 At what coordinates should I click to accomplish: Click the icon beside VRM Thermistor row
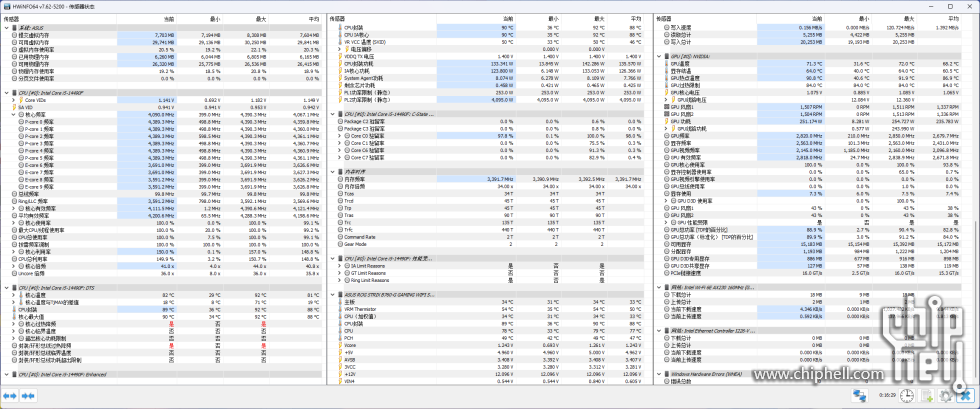coord(339,309)
